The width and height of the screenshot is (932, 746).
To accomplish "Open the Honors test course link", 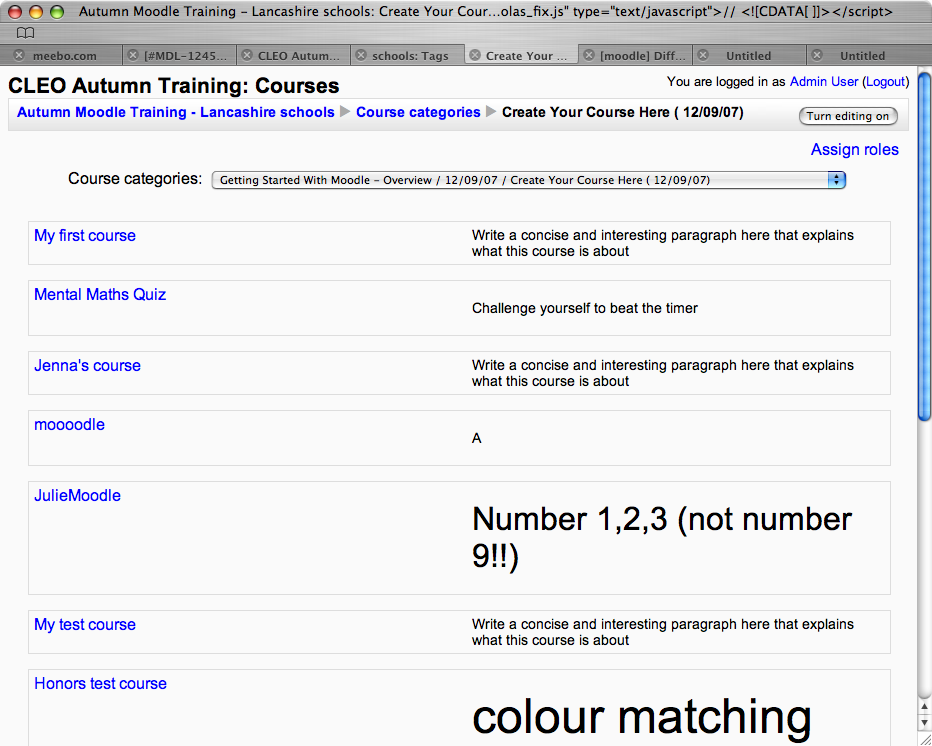I will (100, 683).
